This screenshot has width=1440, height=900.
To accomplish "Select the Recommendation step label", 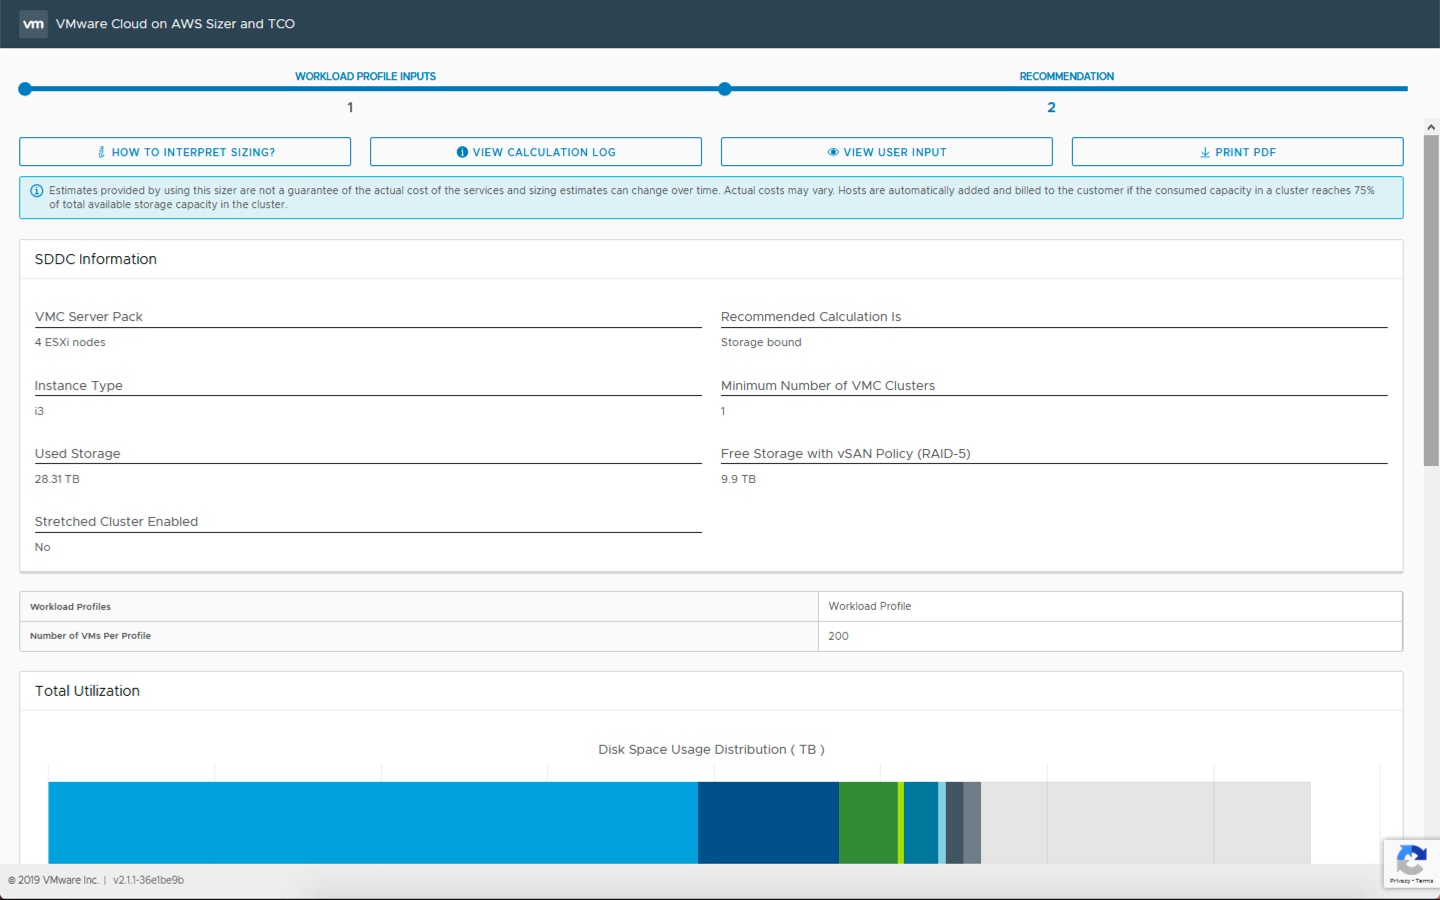I will [1067, 76].
